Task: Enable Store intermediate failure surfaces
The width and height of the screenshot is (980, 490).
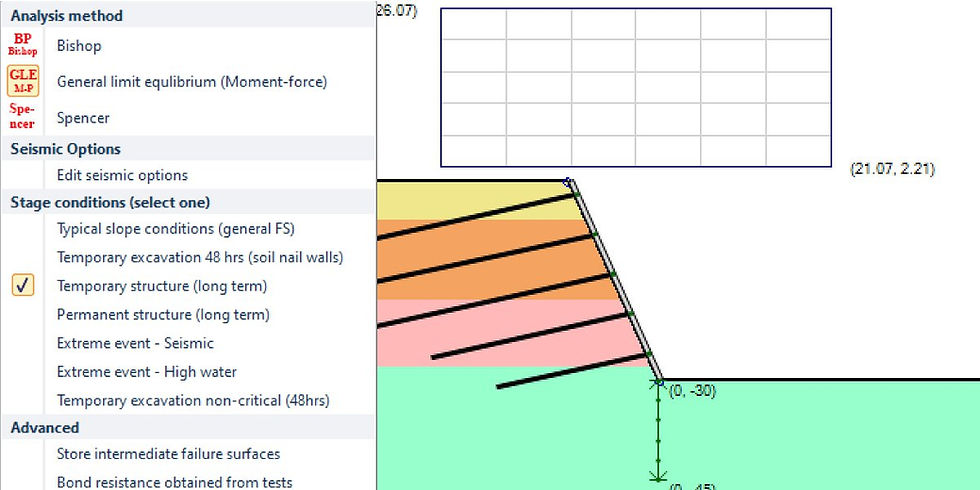Action: tap(169, 454)
